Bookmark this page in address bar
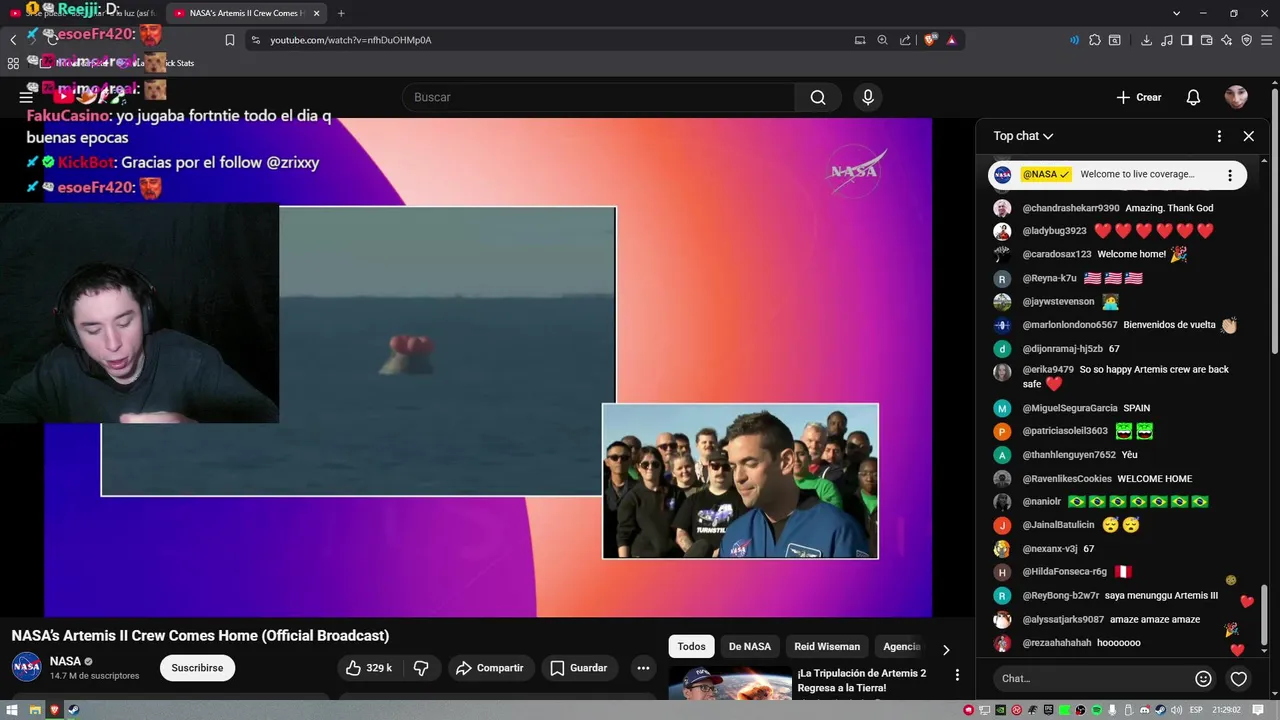 point(230,40)
